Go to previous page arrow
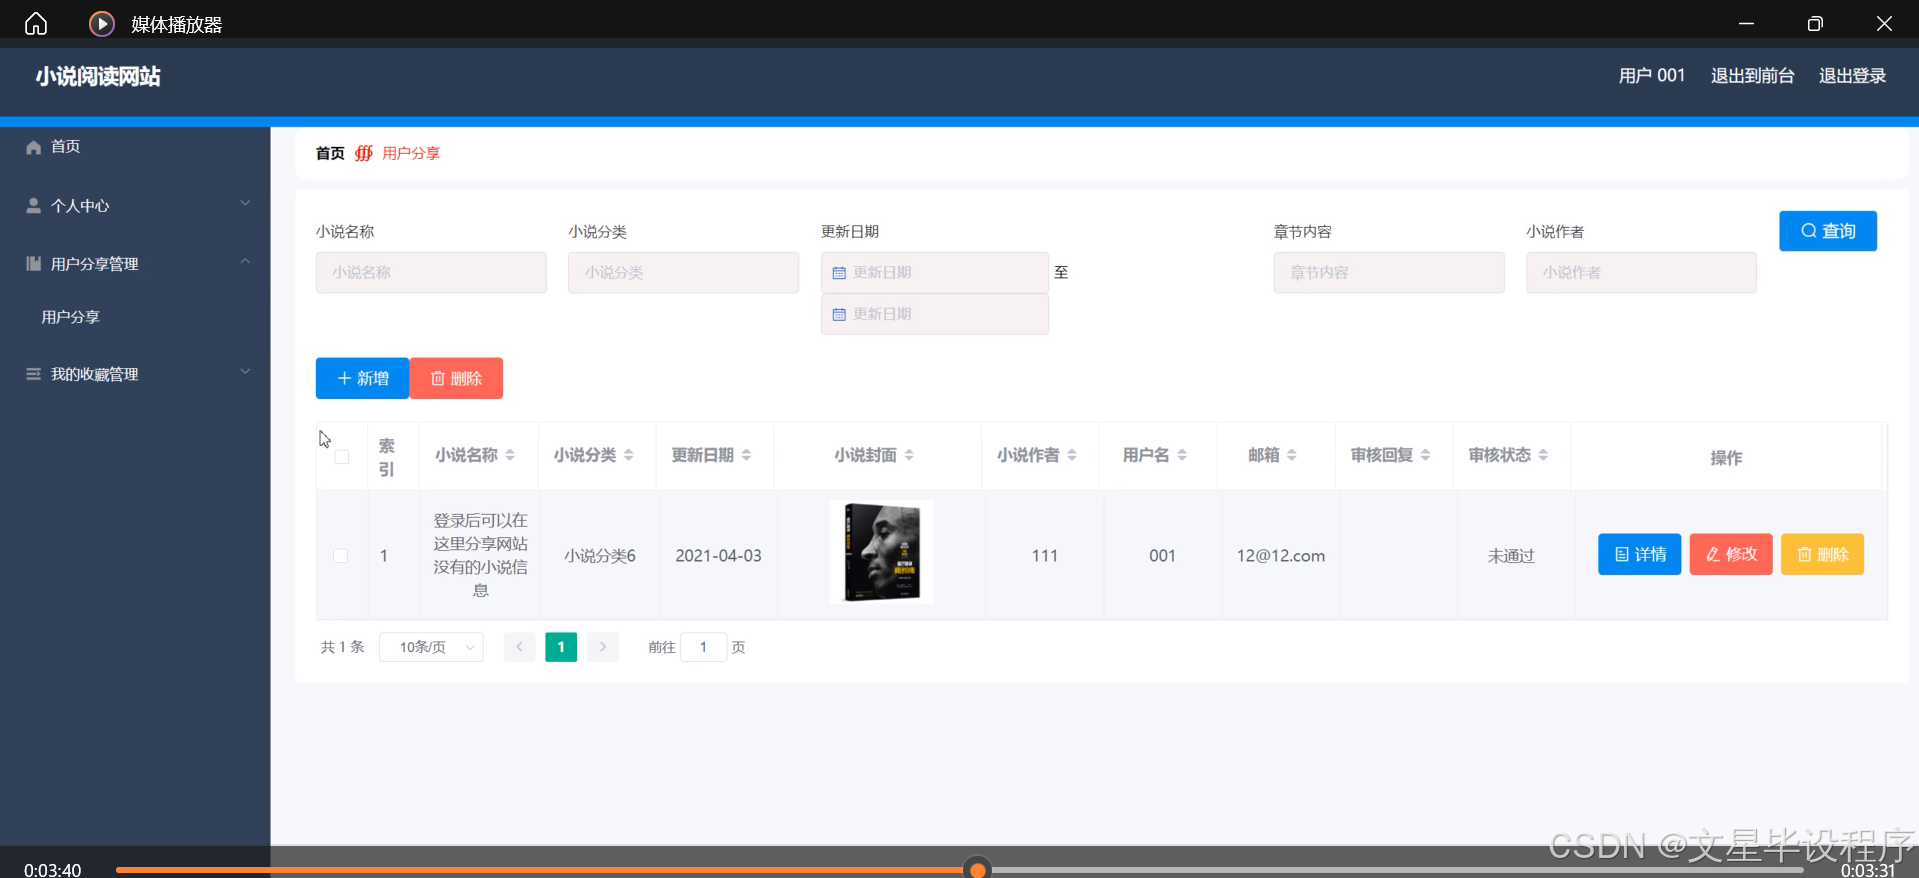The image size is (1919, 878). 519,647
